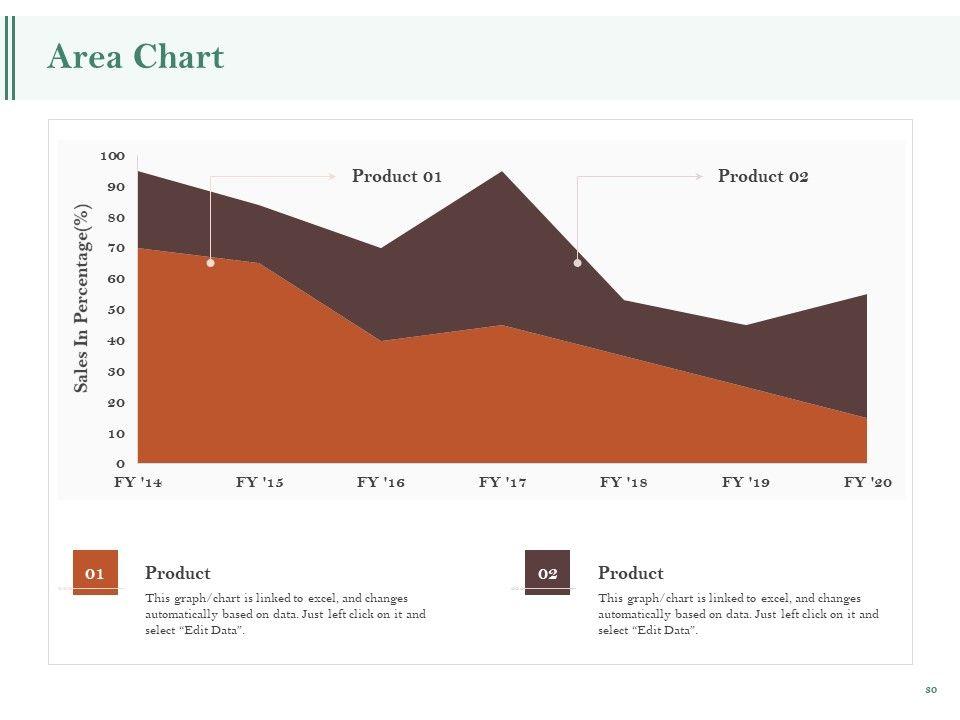Select the Product 02 chart label
960x720 pixels.
click(763, 176)
